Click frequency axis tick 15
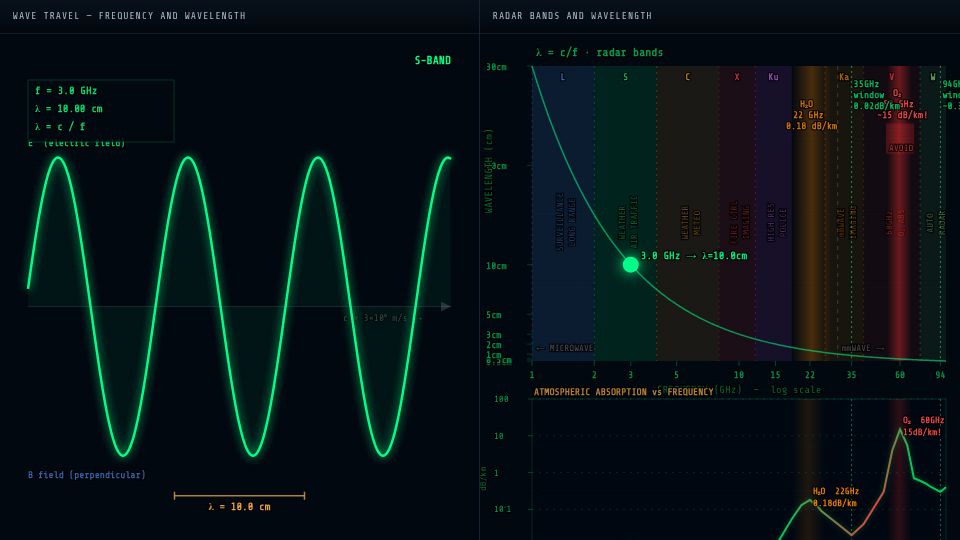This screenshot has width=960, height=540. tap(775, 375)
